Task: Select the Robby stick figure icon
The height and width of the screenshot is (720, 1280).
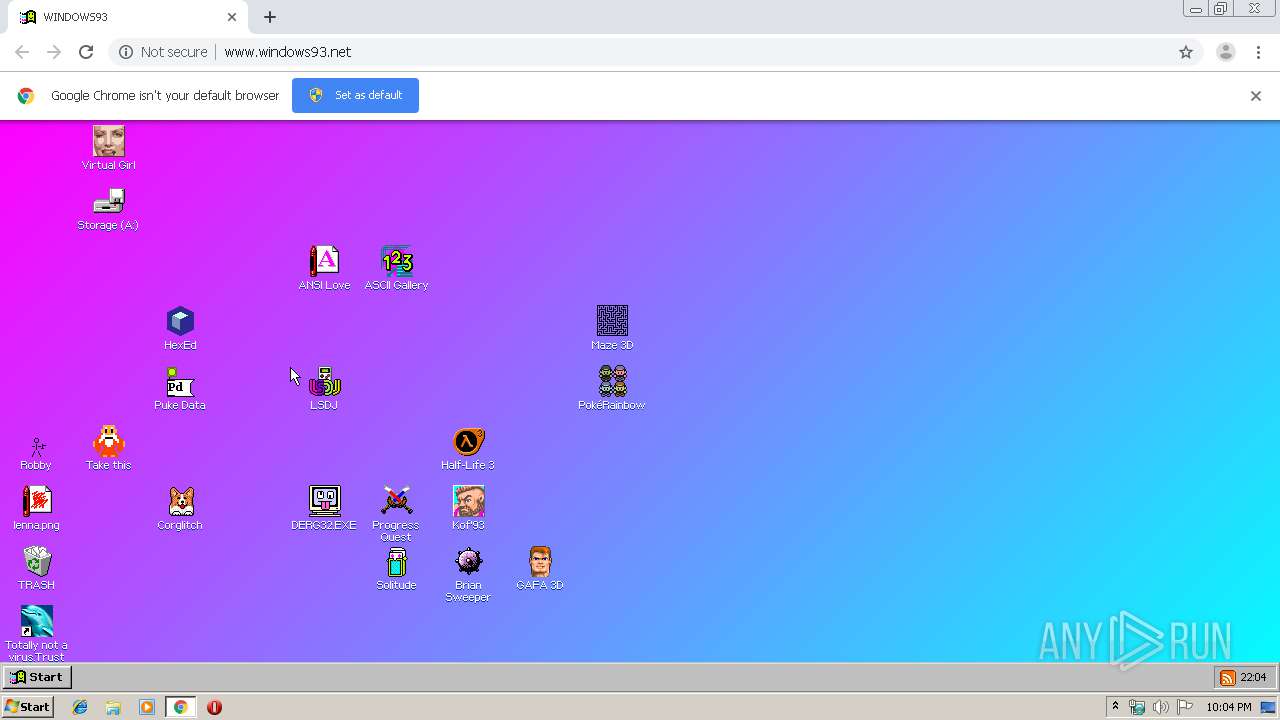Action: [36, 448]
